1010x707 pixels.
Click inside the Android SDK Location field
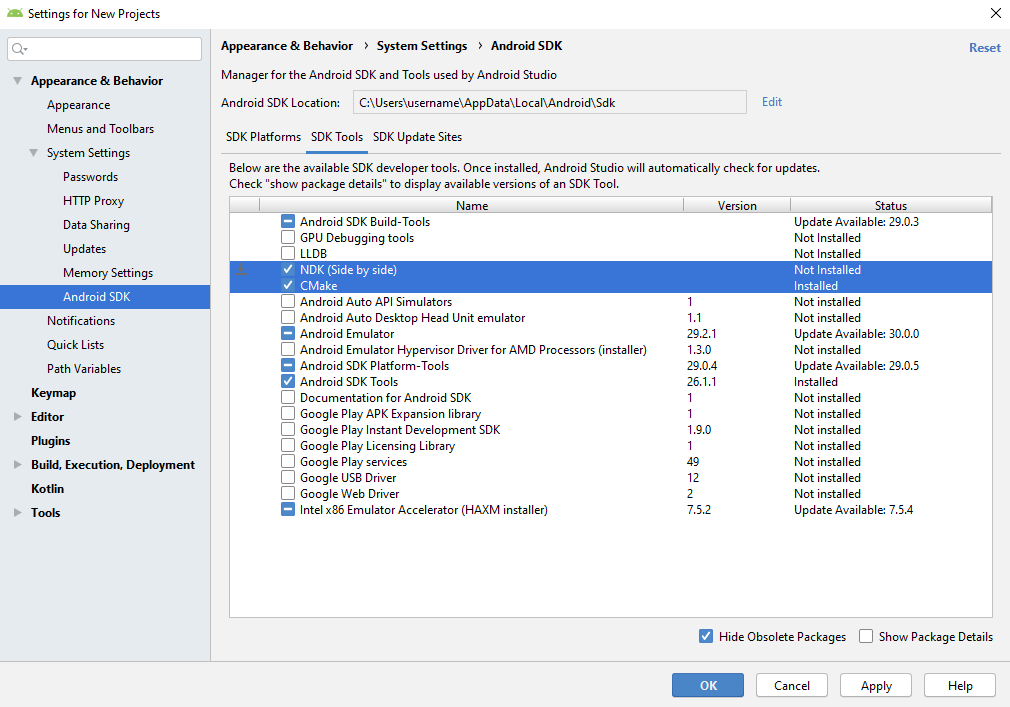[550, 101]
